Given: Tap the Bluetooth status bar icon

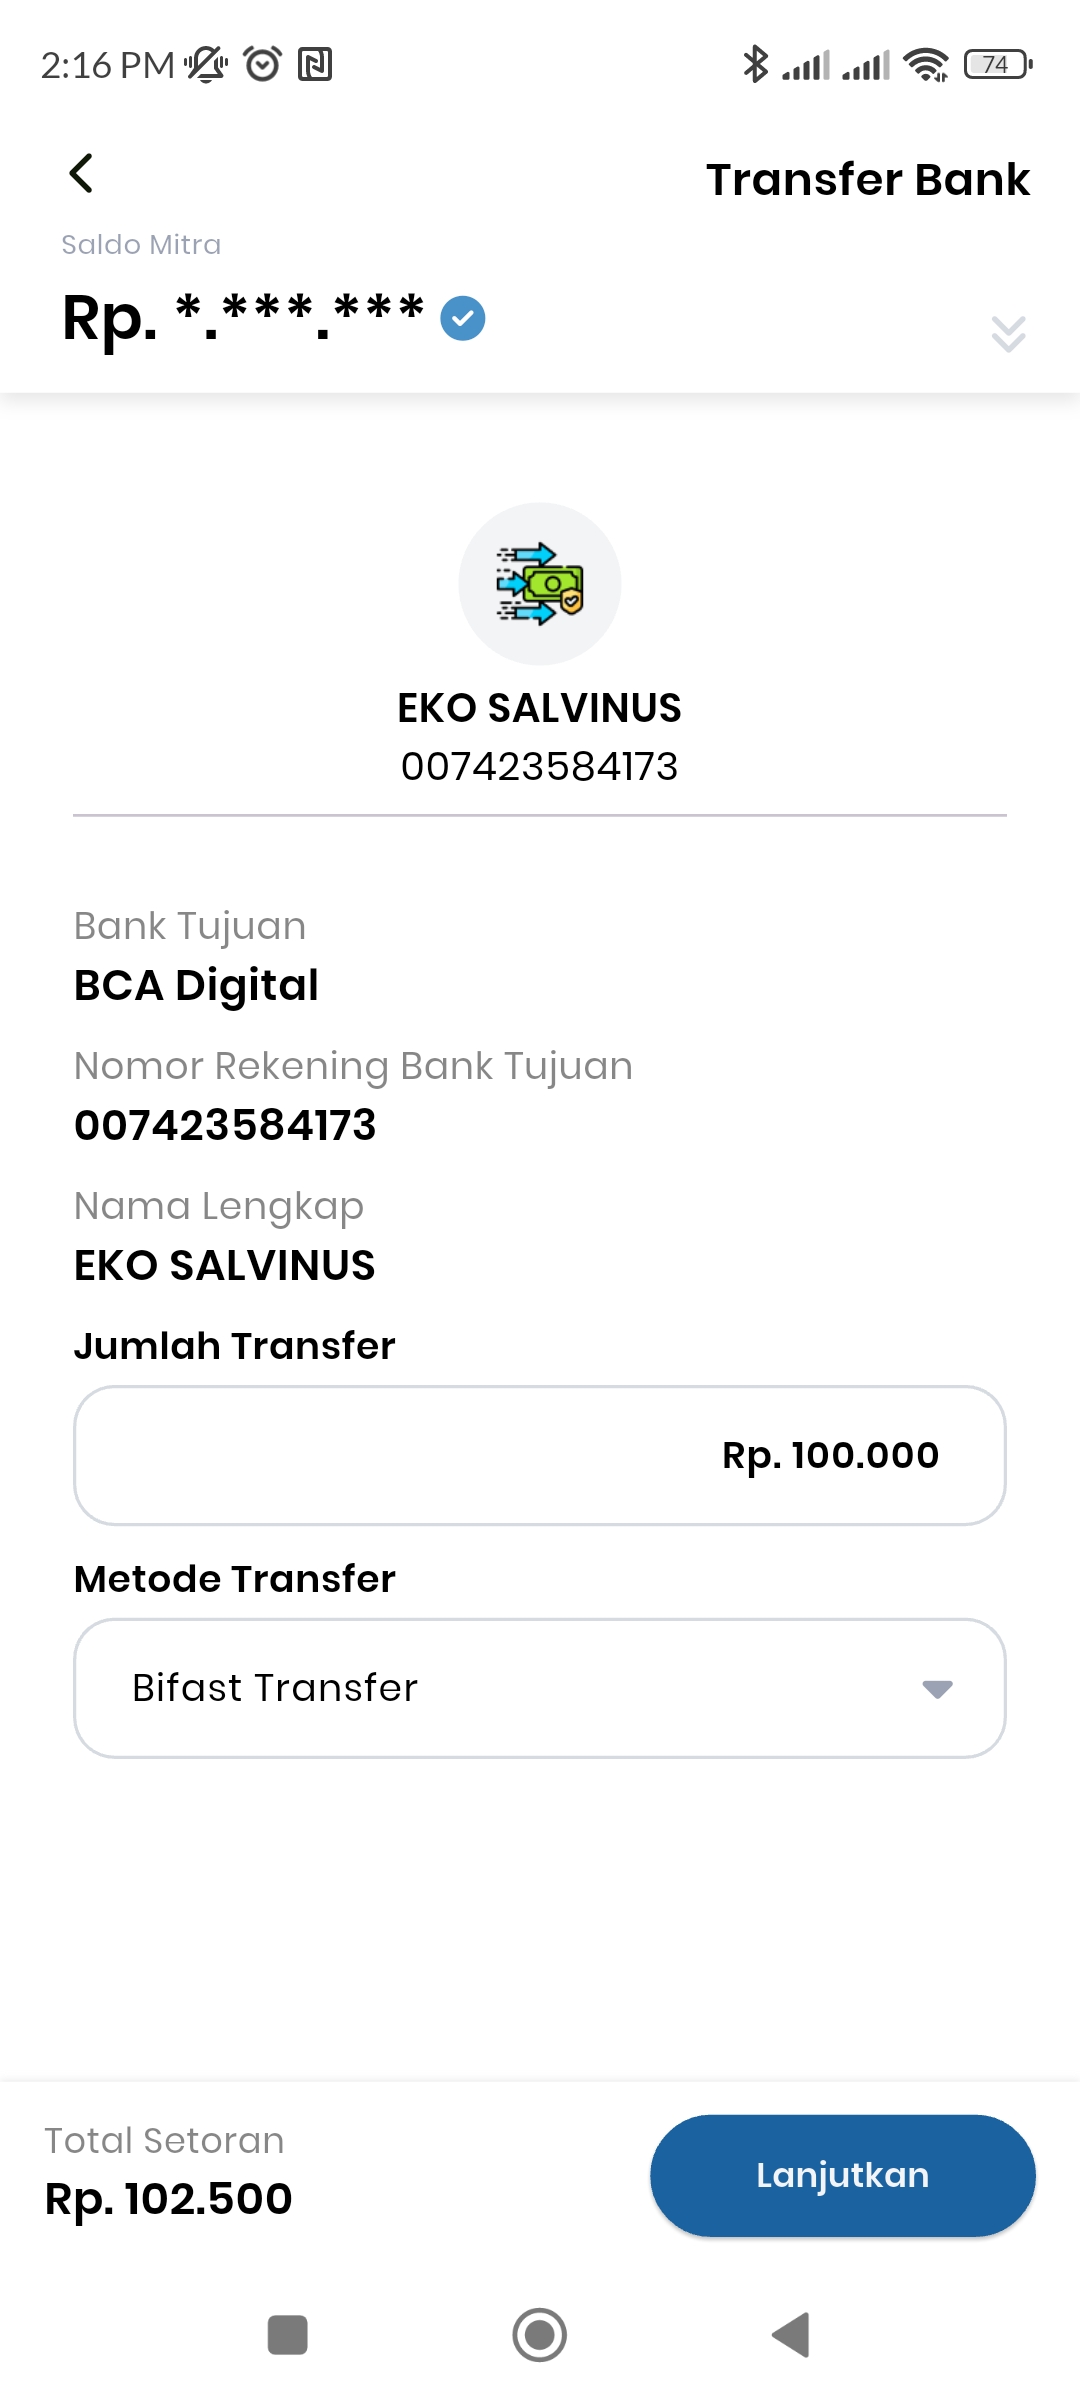Looking at the screenshot, I should [755, 65].
